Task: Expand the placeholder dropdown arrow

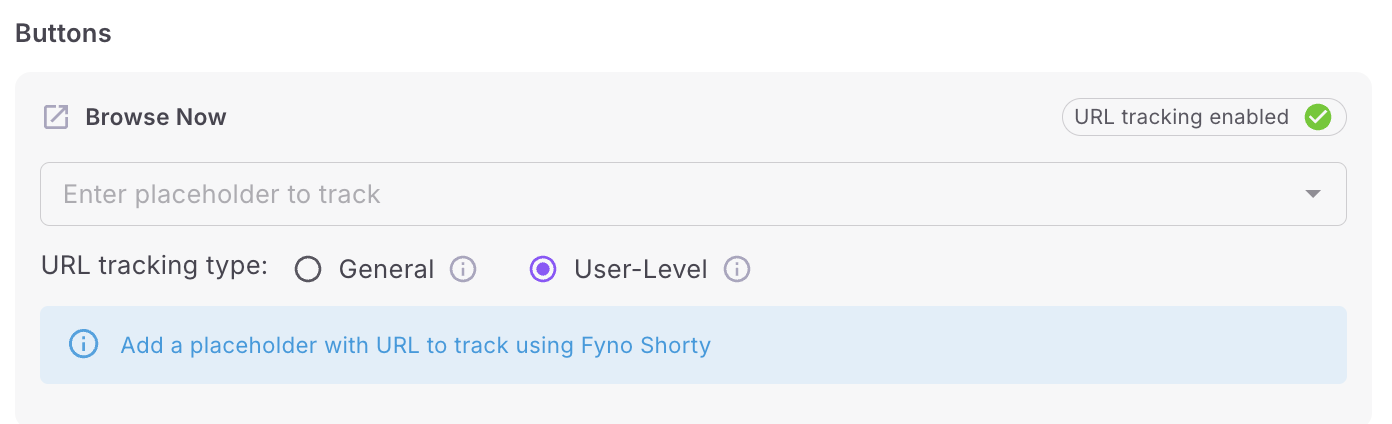Action: click(1313, 194)
